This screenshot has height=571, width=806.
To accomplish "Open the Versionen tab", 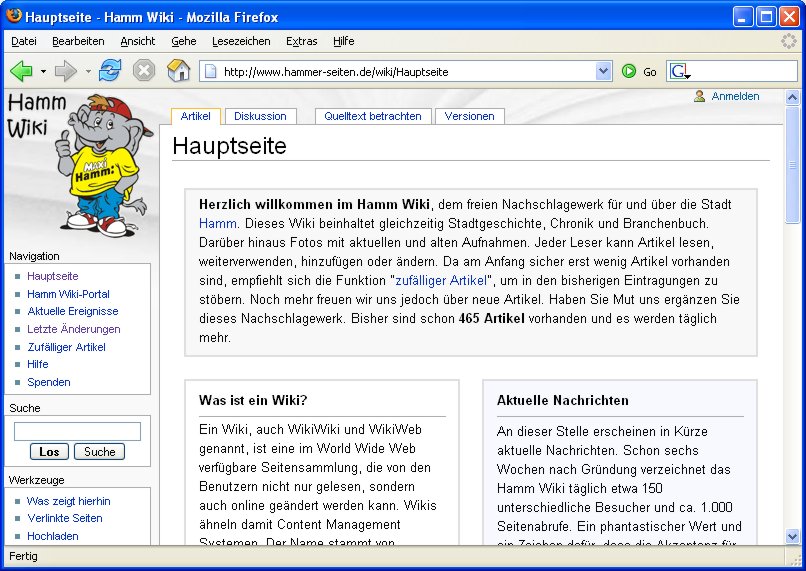I will coord(469,116).
